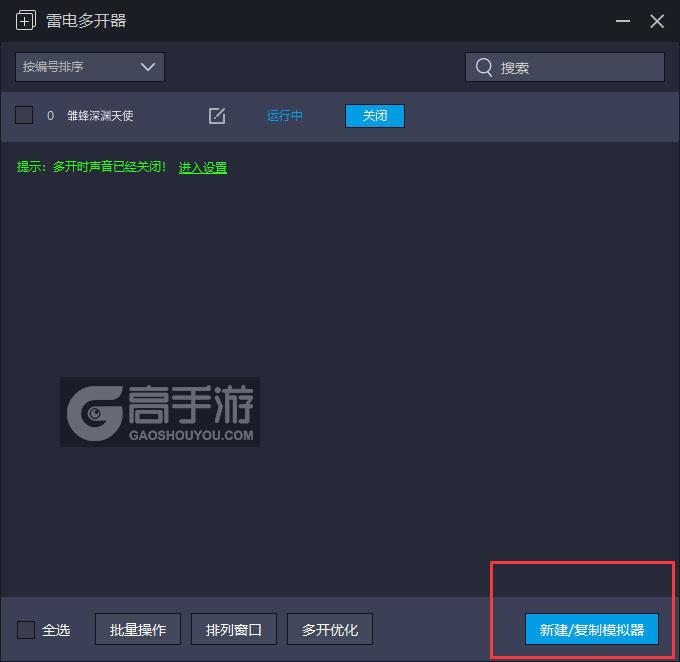The image size is (680, 662).
Task: Click the 运行中 status text
Action: [x=284, y=116]
